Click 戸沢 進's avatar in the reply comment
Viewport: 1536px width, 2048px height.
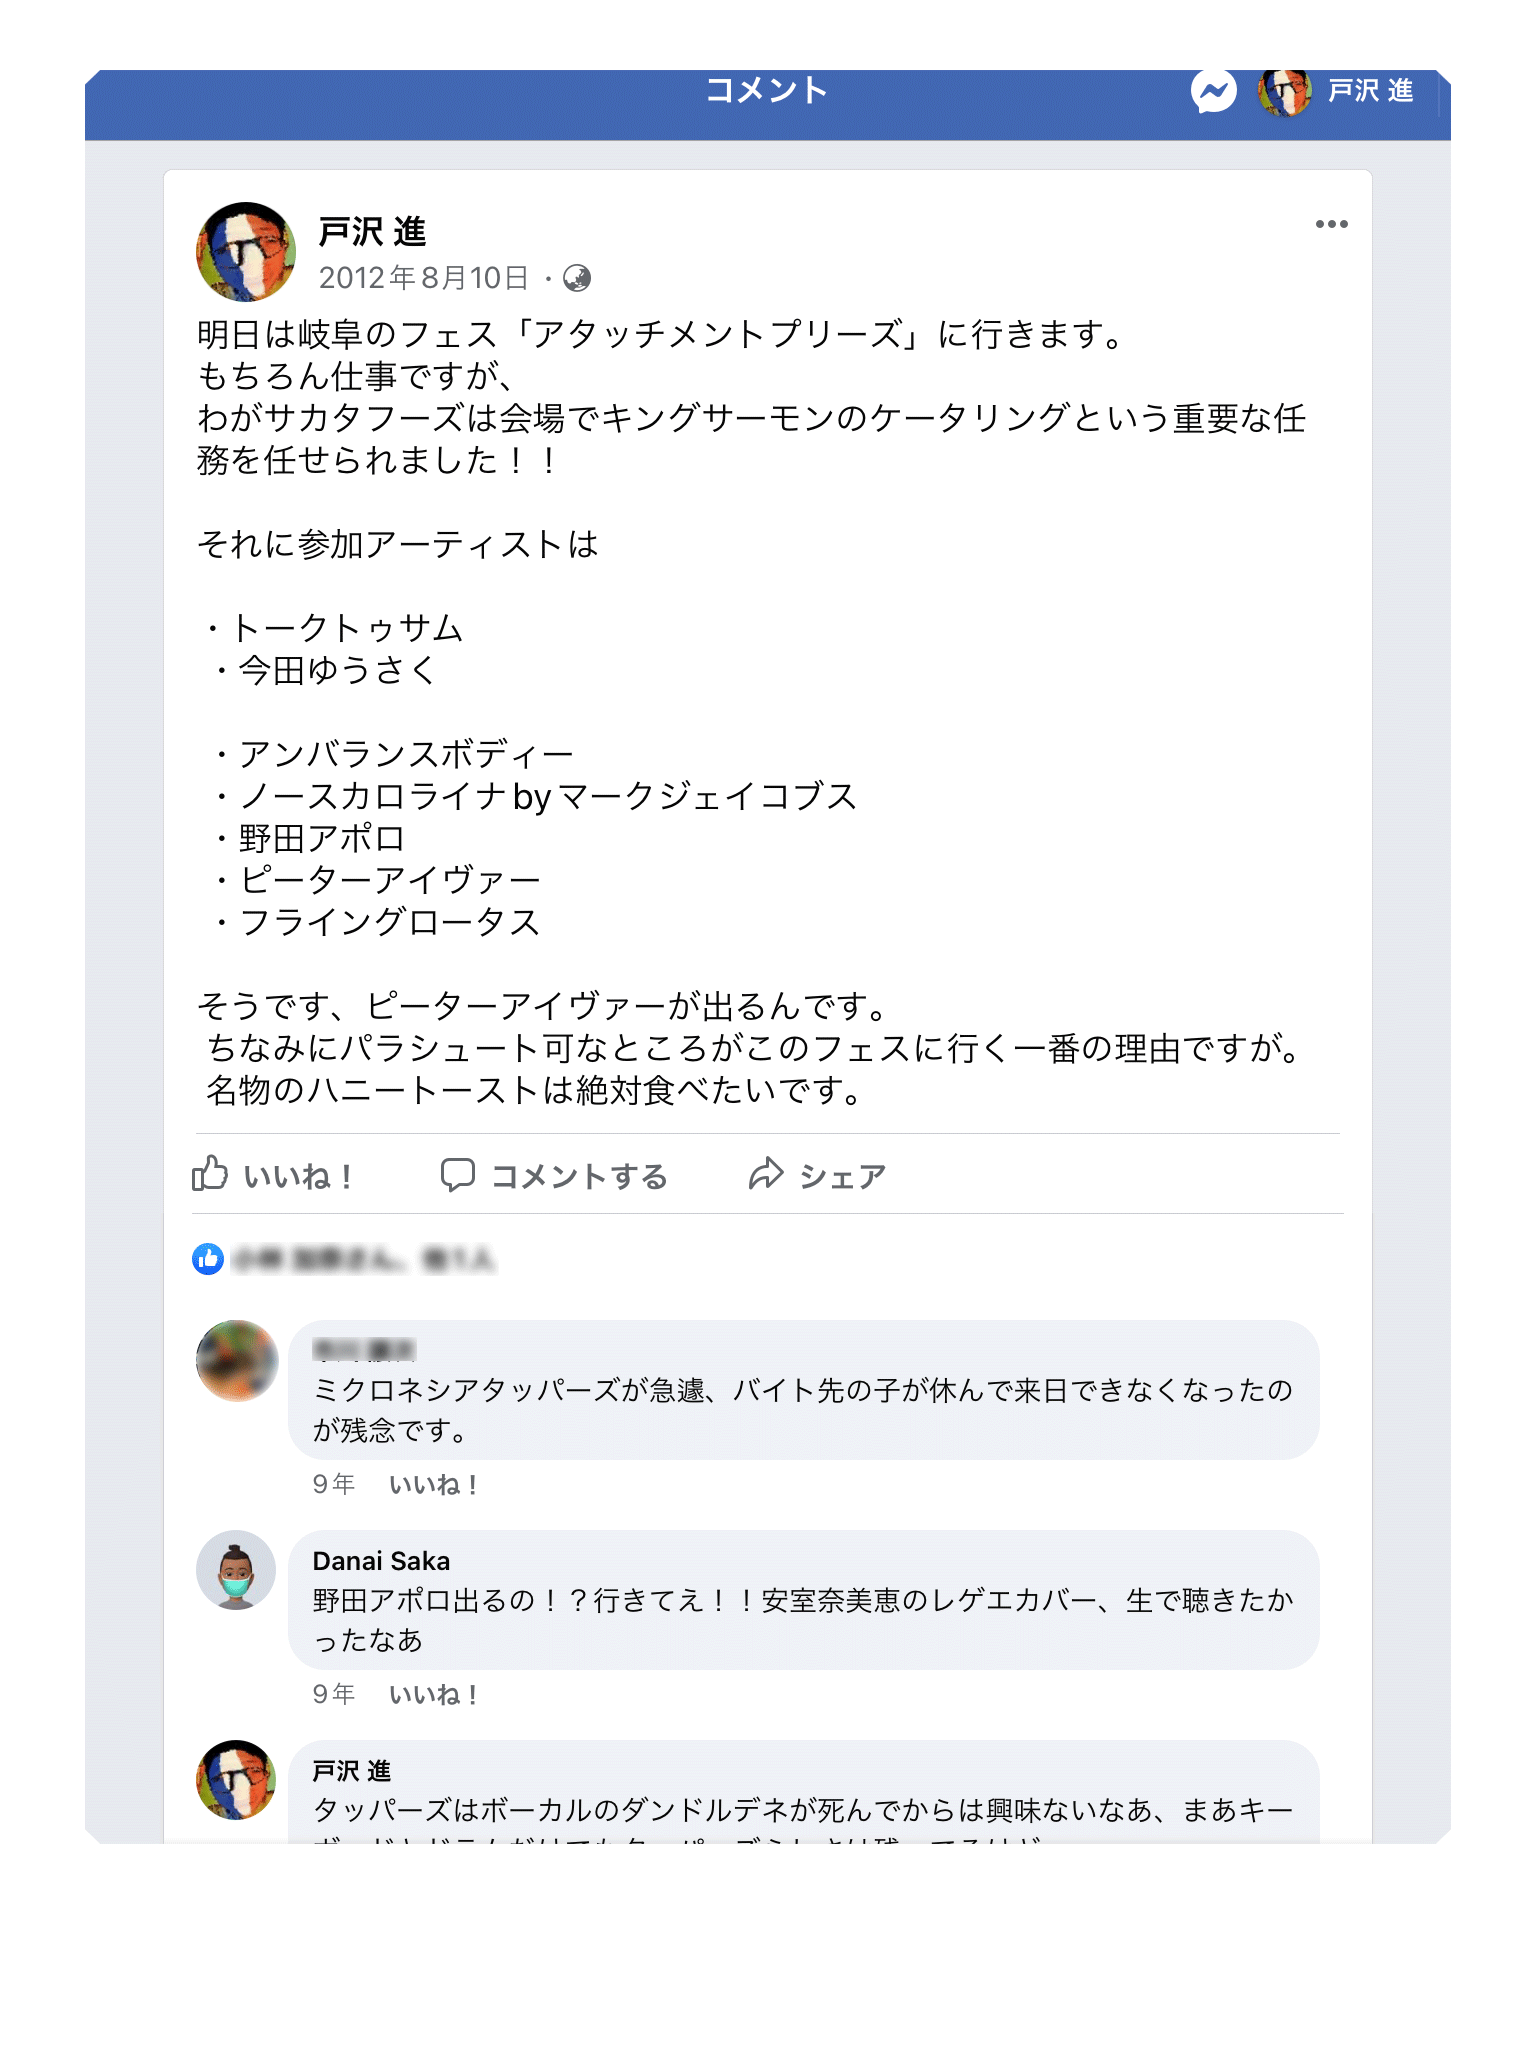click(237, 1780)
